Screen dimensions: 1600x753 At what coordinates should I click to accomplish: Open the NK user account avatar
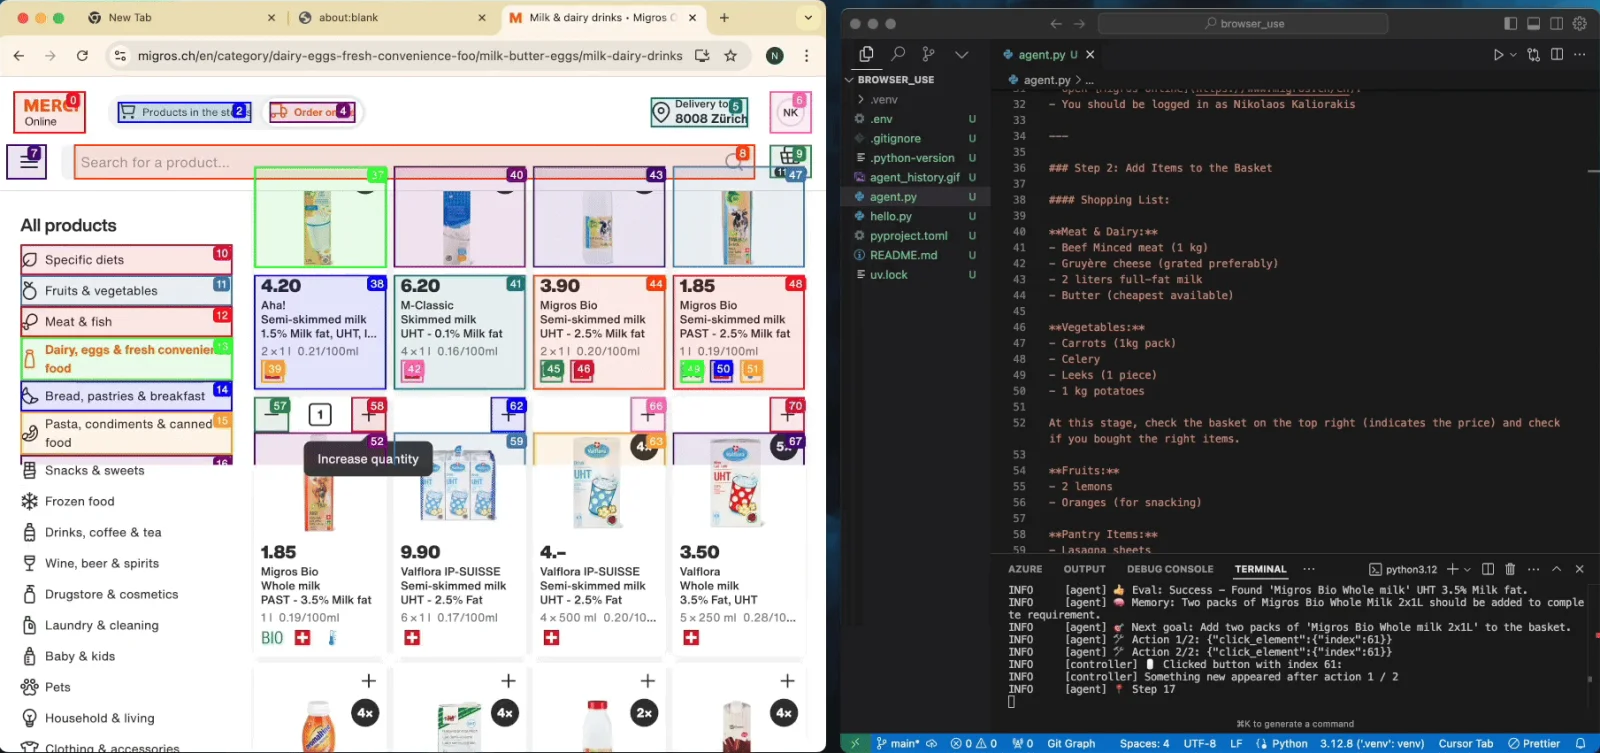coord(790,112)
